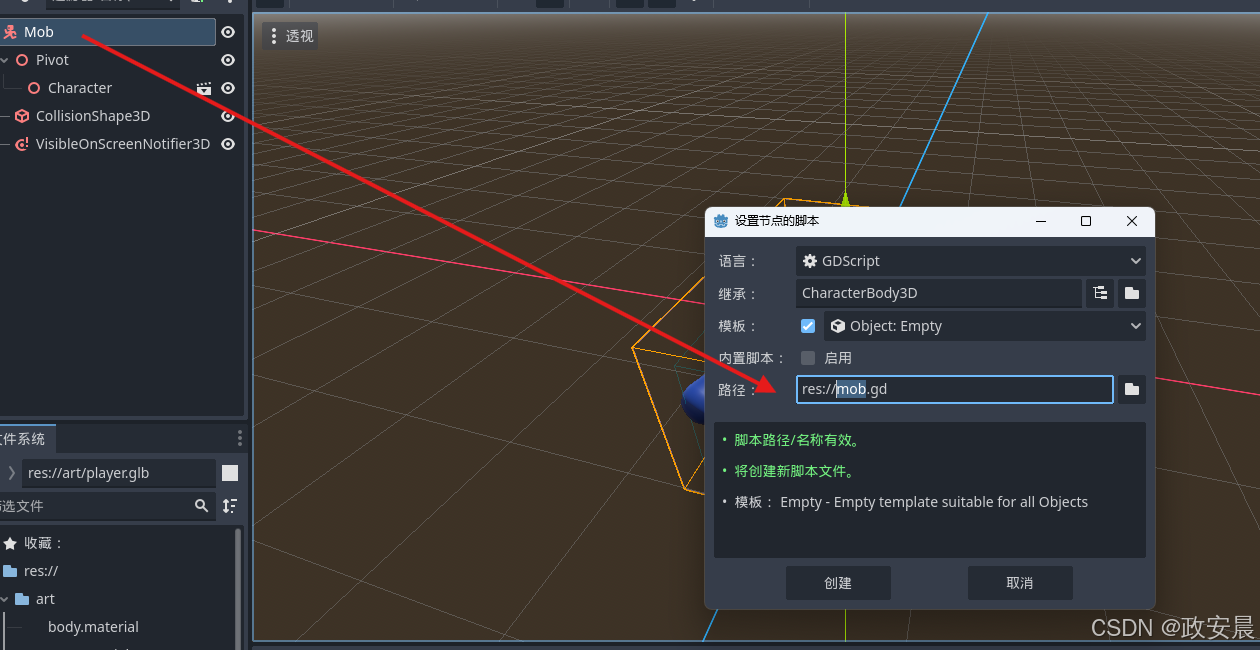Click the 将创建新脚本文件 message

(794, 471)
